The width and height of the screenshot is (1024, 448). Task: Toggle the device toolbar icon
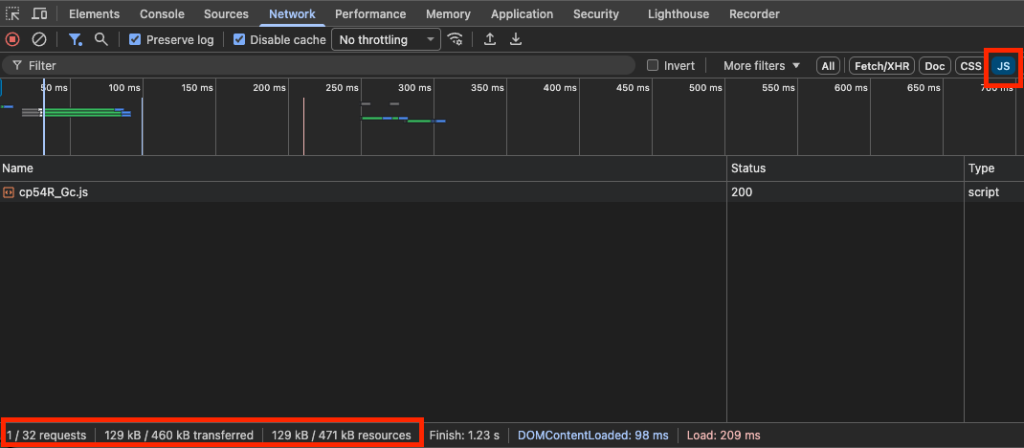coord(40,14)
